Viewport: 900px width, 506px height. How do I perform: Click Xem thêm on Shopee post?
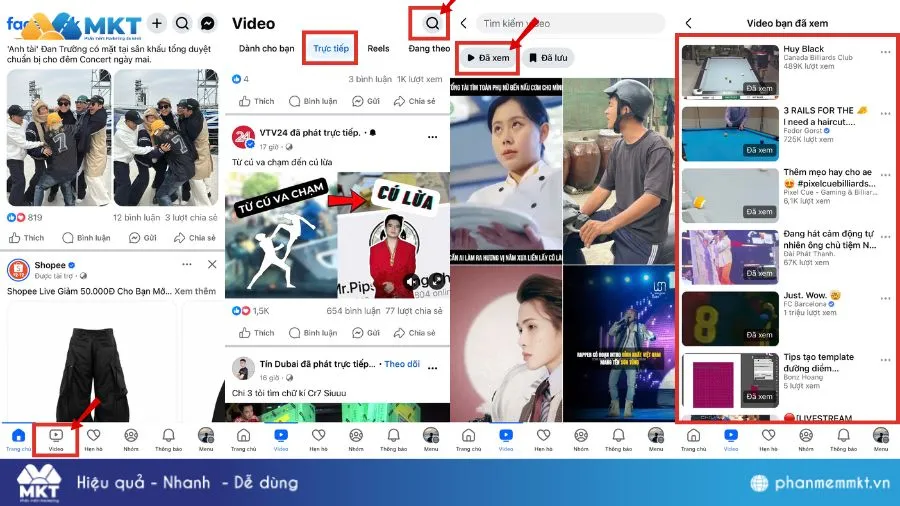pyautogui.click(x=195, y=291)
